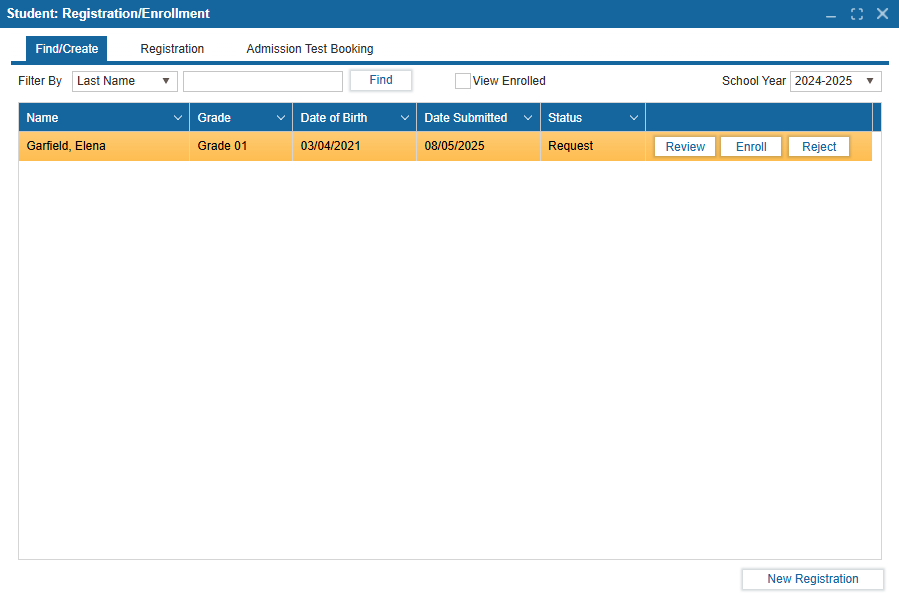Open the Date Submitted column chevron
The image size is (899, 595).
(528, 118)
